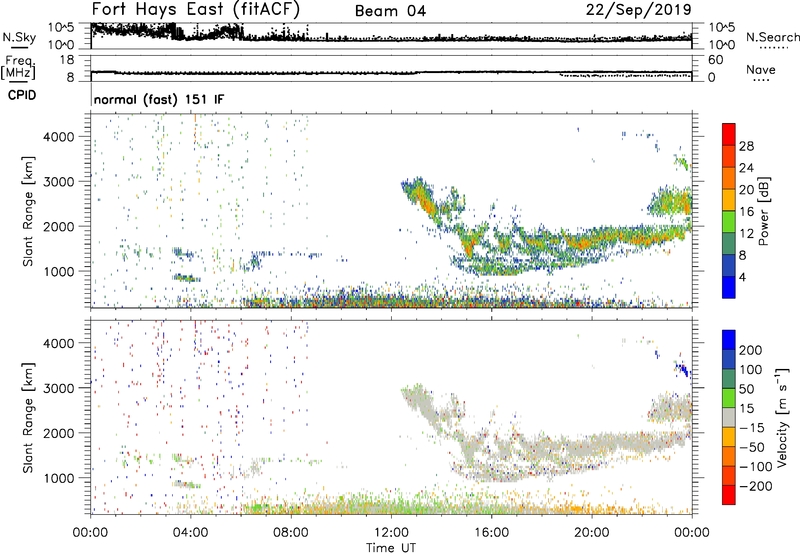
Task: Click the '04:00' time tick label
Action: coord(191,533)
